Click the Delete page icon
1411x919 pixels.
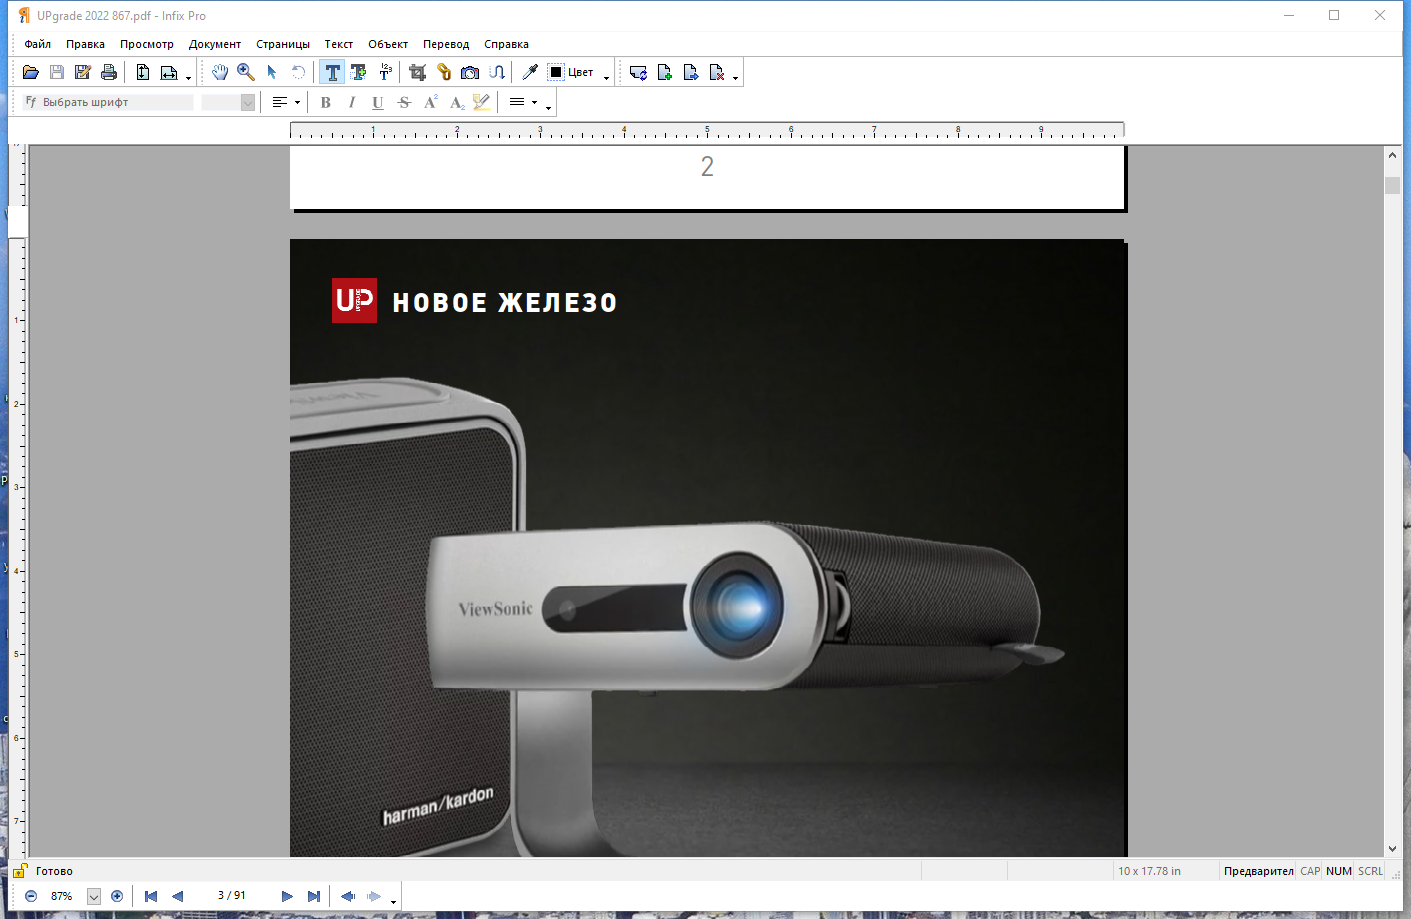(x=717, y=72)
